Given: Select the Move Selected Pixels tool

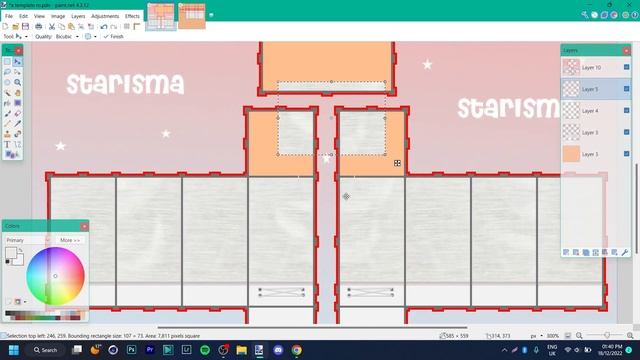Looking at the screenshot, I should (17, 62).
